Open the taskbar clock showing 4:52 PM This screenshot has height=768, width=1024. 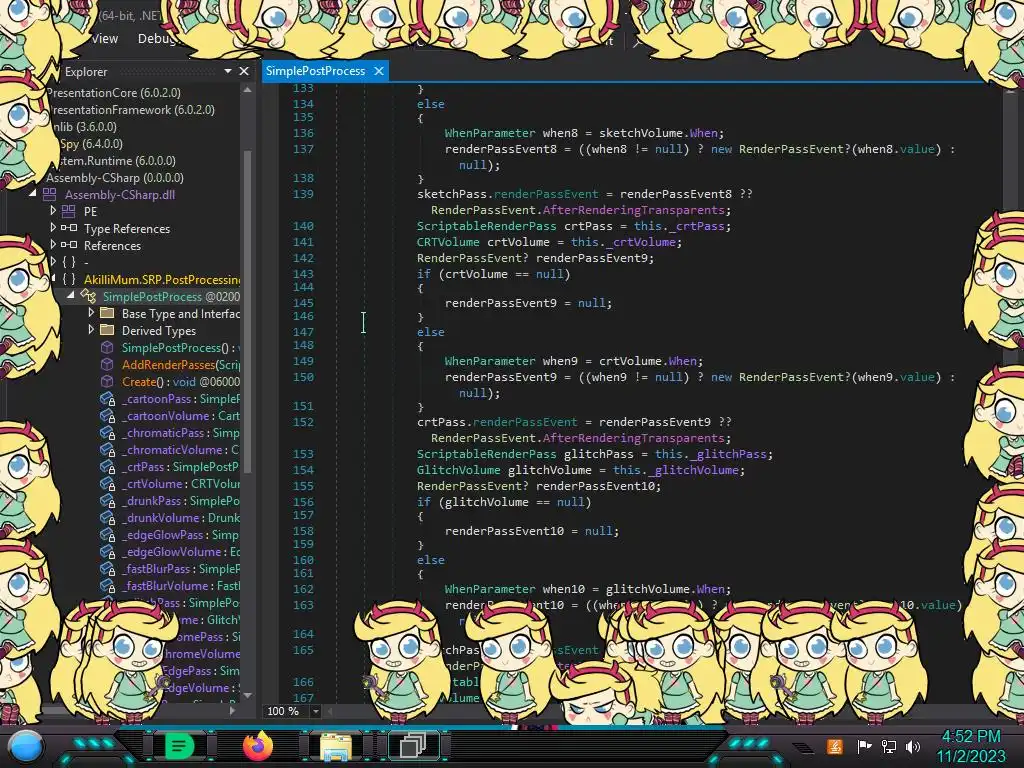(971, 746)
